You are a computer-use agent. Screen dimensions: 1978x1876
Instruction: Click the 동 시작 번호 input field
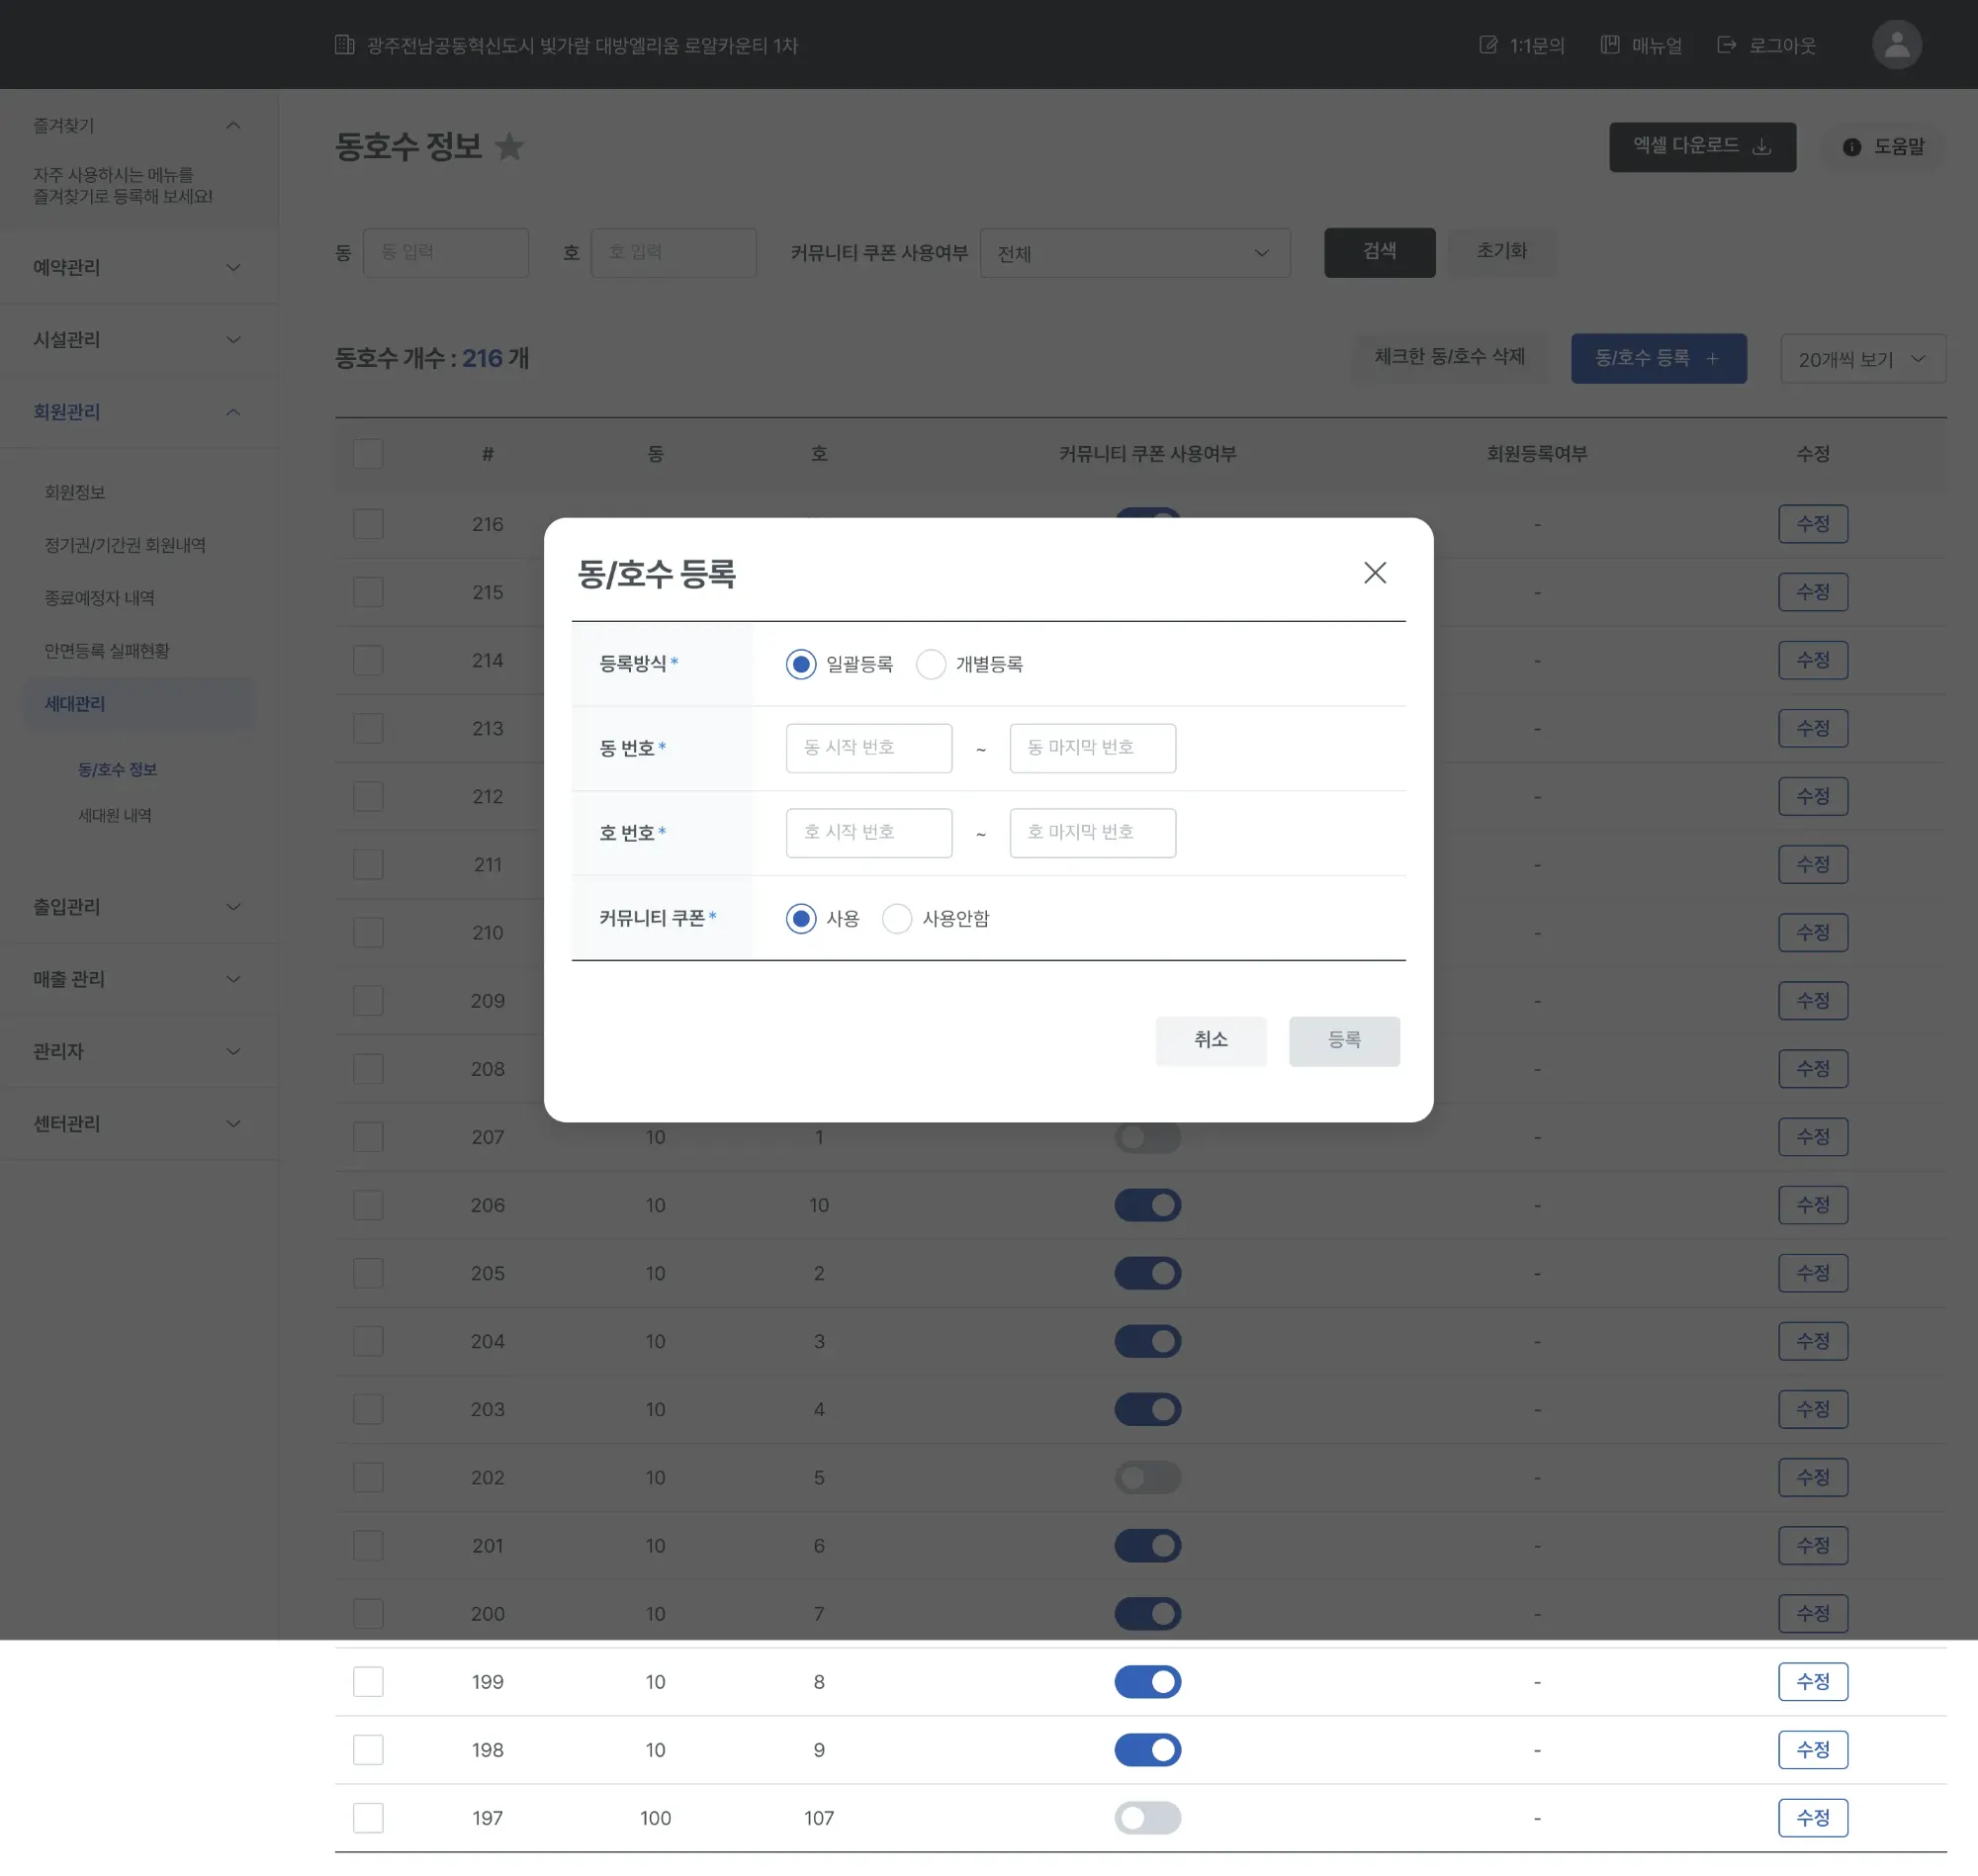868,748
